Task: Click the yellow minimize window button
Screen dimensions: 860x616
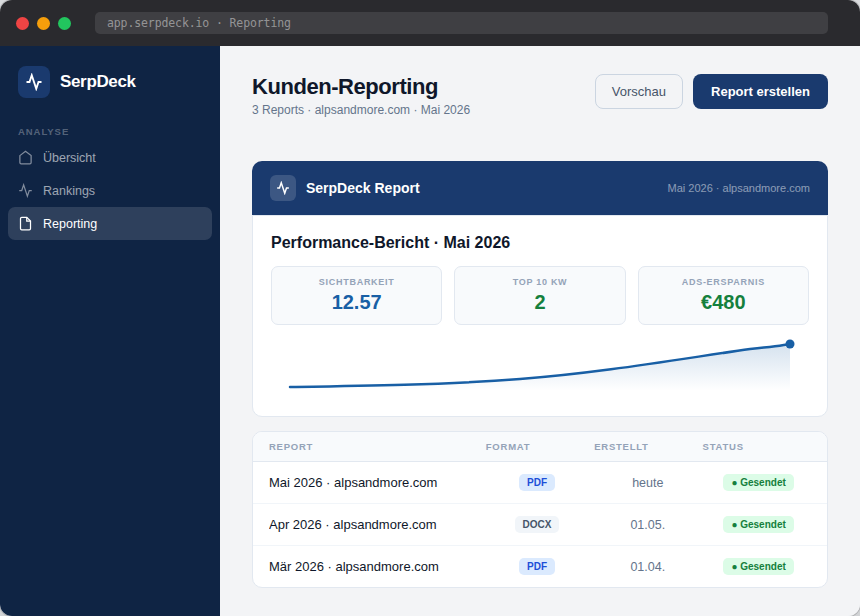Action: (43, 23)
